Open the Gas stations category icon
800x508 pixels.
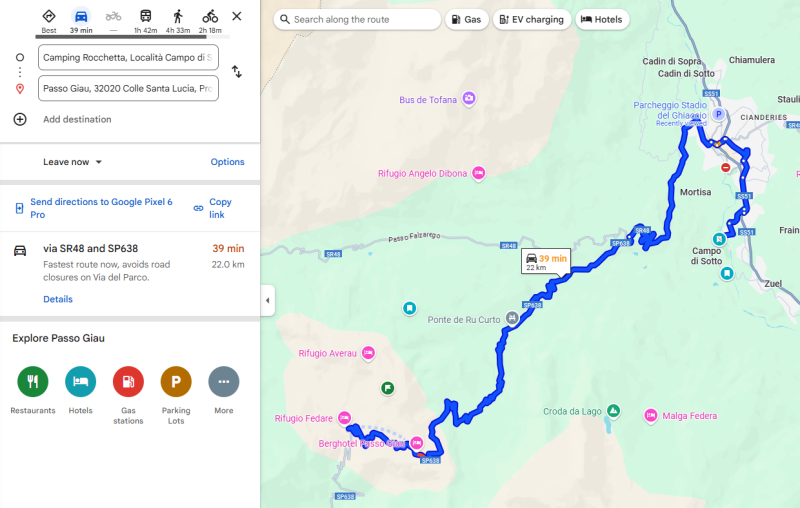point(128,381)
